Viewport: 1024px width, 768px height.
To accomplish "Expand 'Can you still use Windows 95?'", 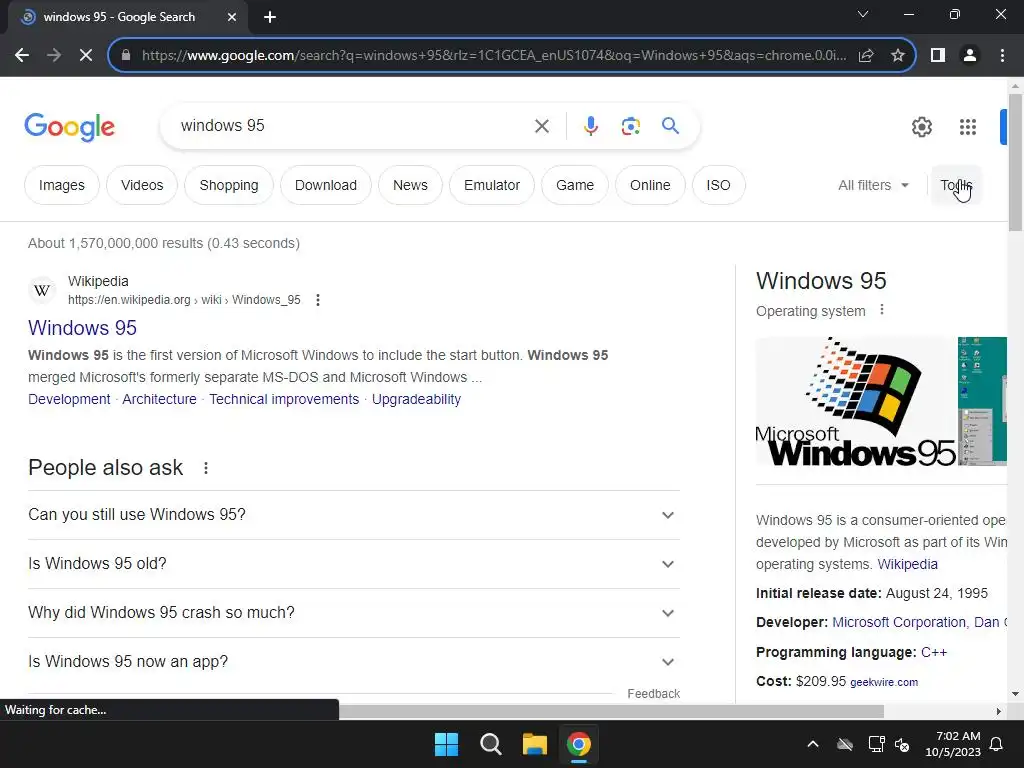I will pos(354,515).
